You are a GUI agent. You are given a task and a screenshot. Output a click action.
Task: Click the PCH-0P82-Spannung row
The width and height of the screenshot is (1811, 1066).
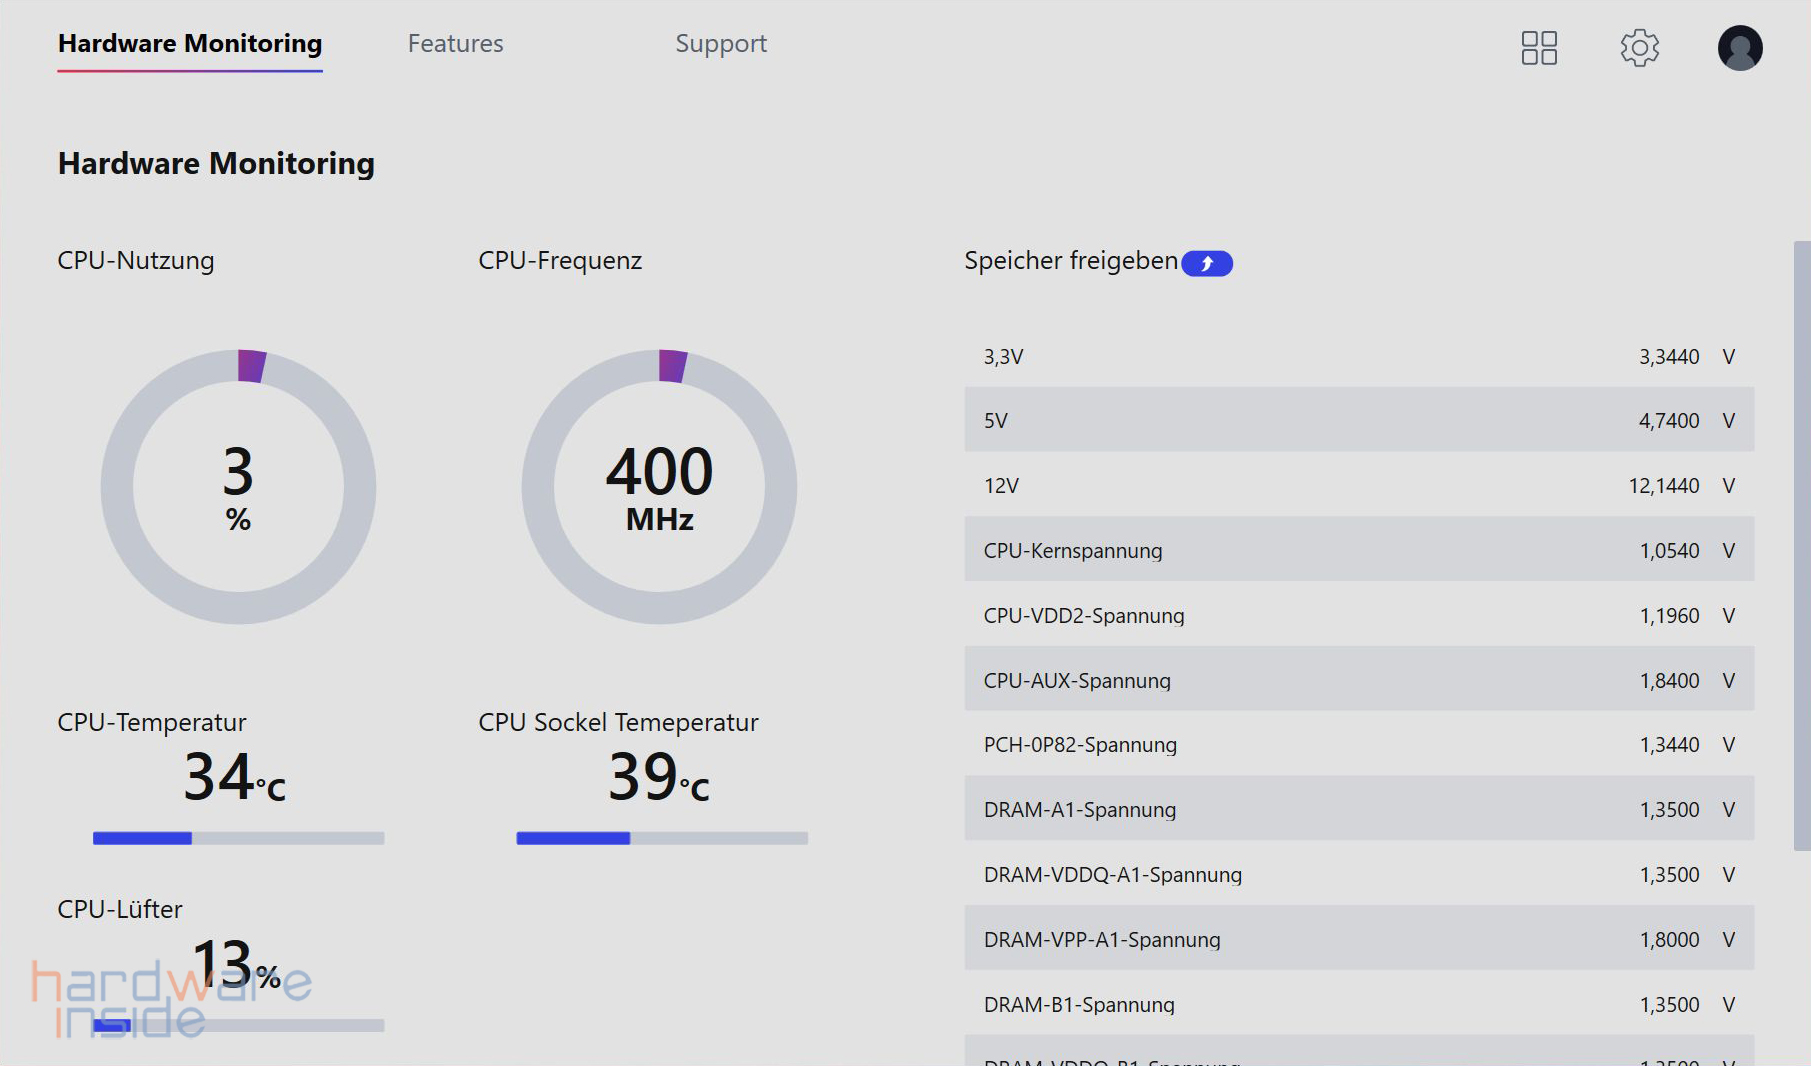pyautogui.click(x=1358, y=745)
